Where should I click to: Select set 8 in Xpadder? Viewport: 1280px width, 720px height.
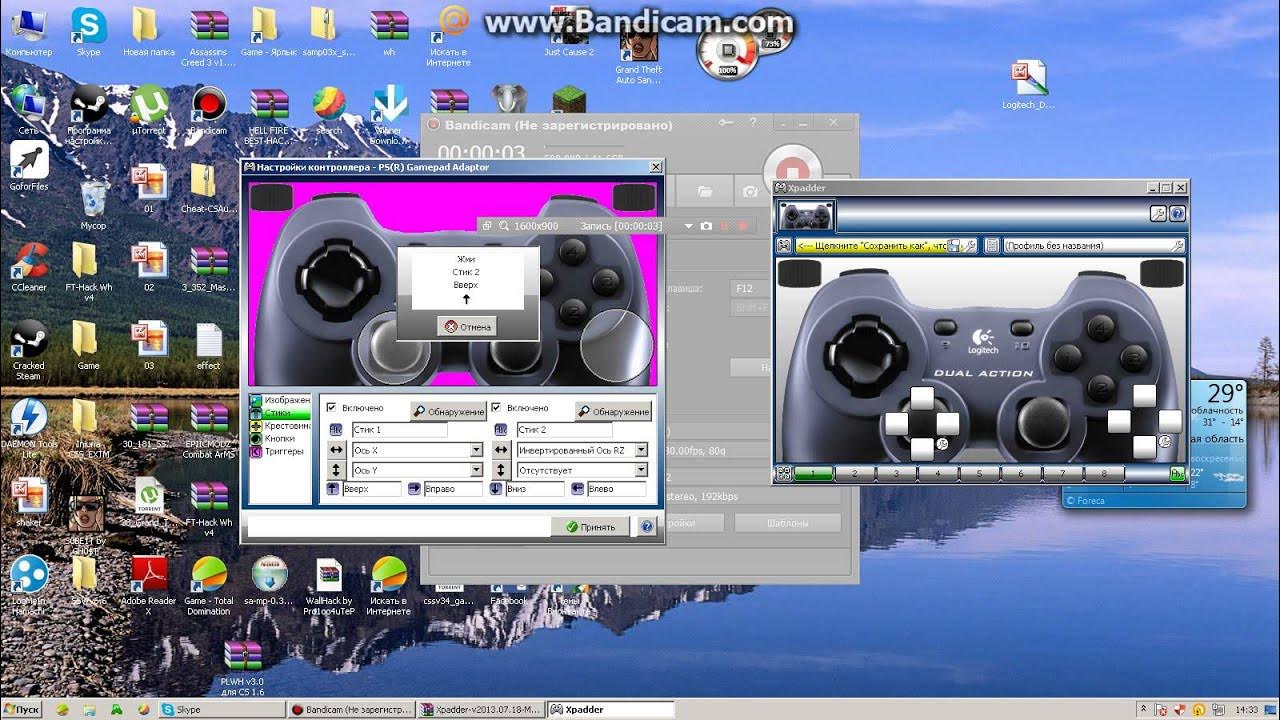pyautogui.click(x=1104, y=474)
